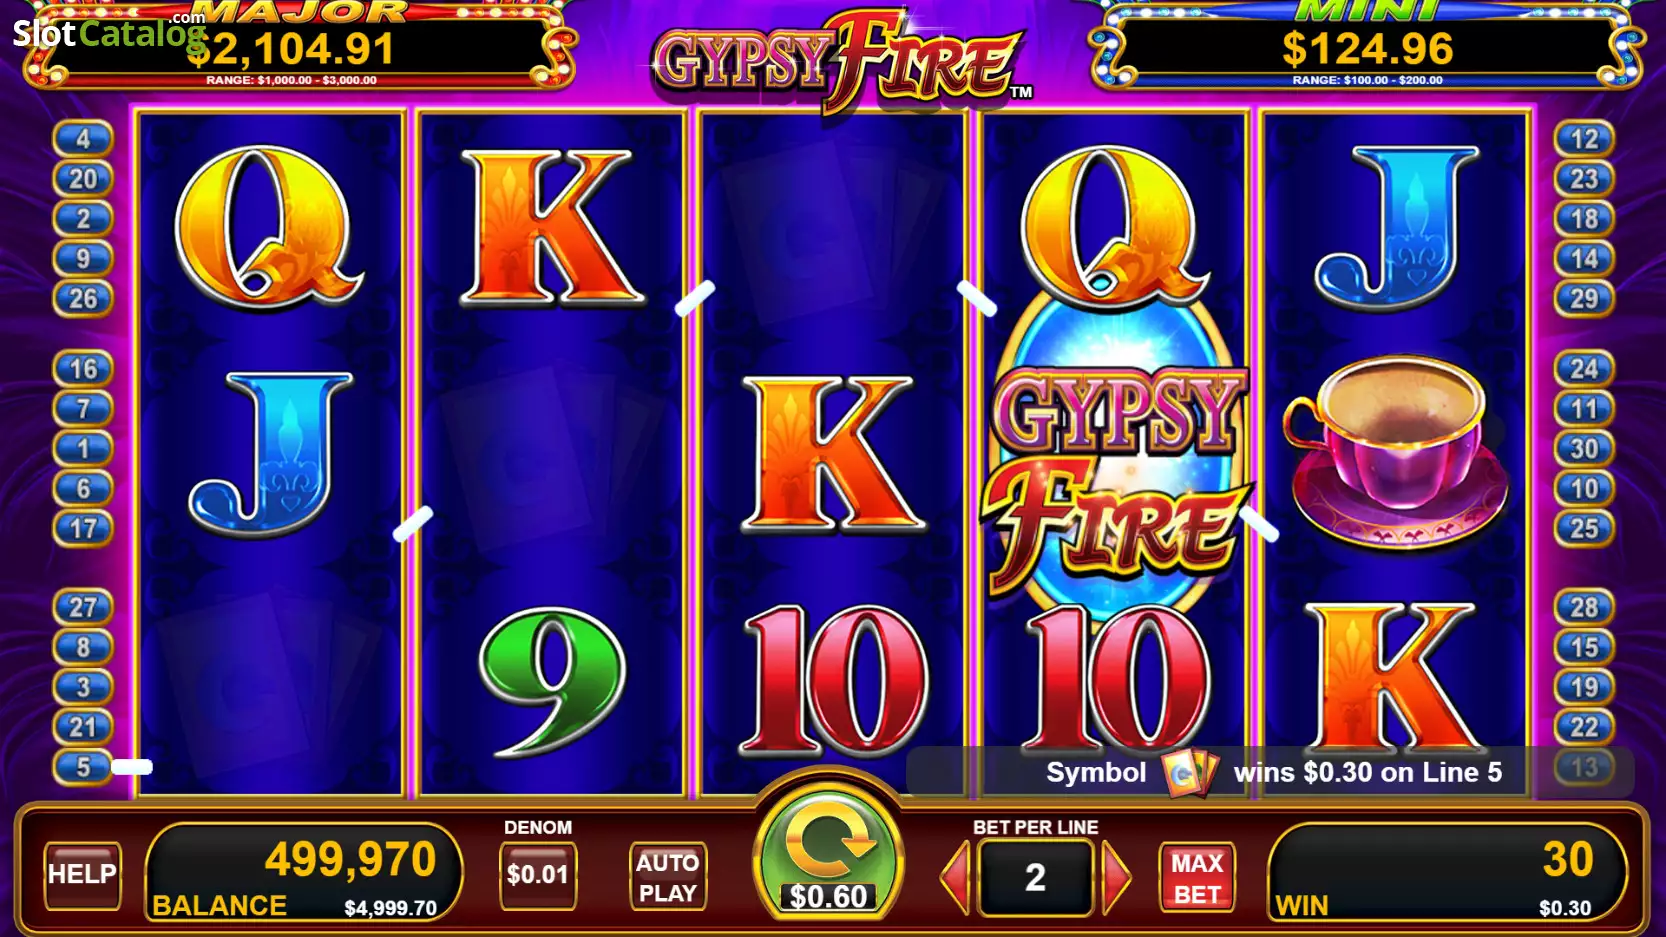Decrease bet per line with left arrow
Viewport: 1666px width, 937px height.
click(956, 877)
